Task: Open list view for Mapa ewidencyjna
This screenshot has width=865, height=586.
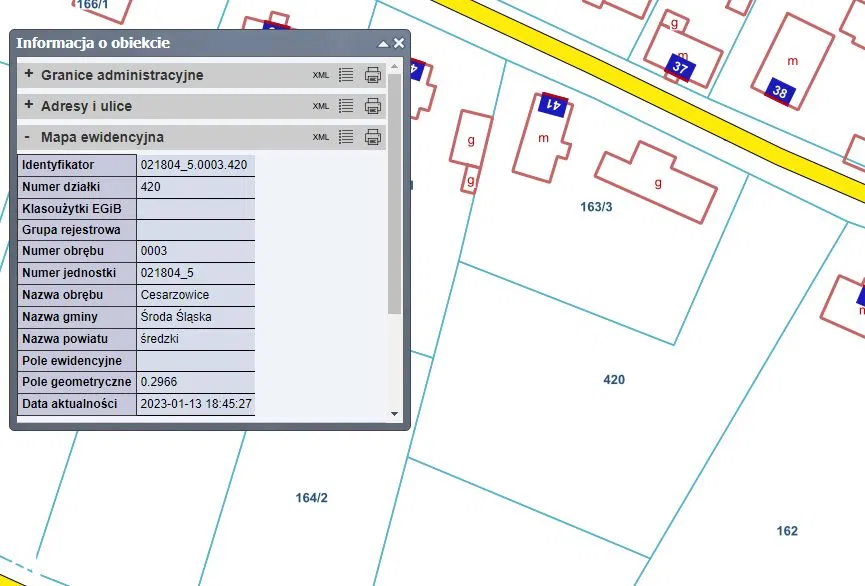Action: [347, 137]
